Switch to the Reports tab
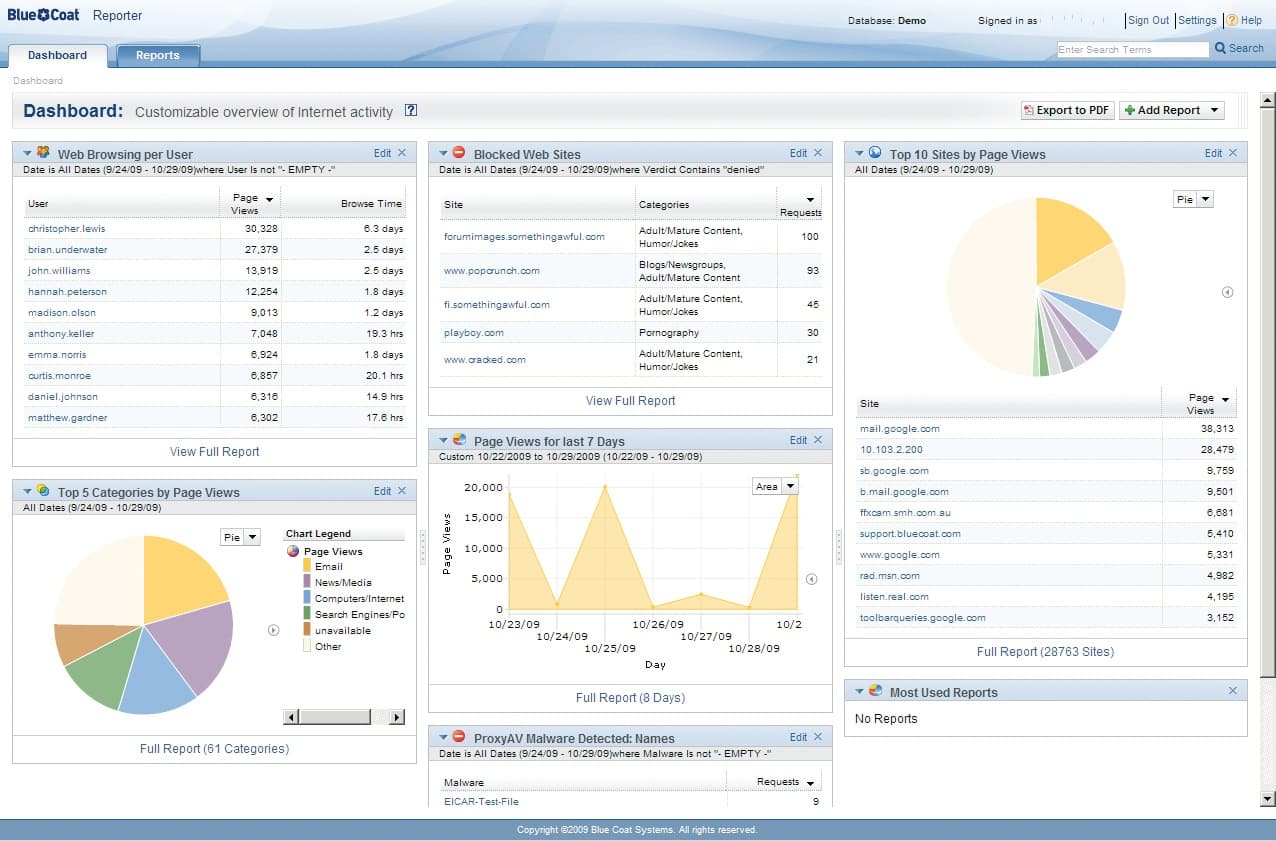The width and height of the screenshot is (1276, 841). tap(158, 56)
